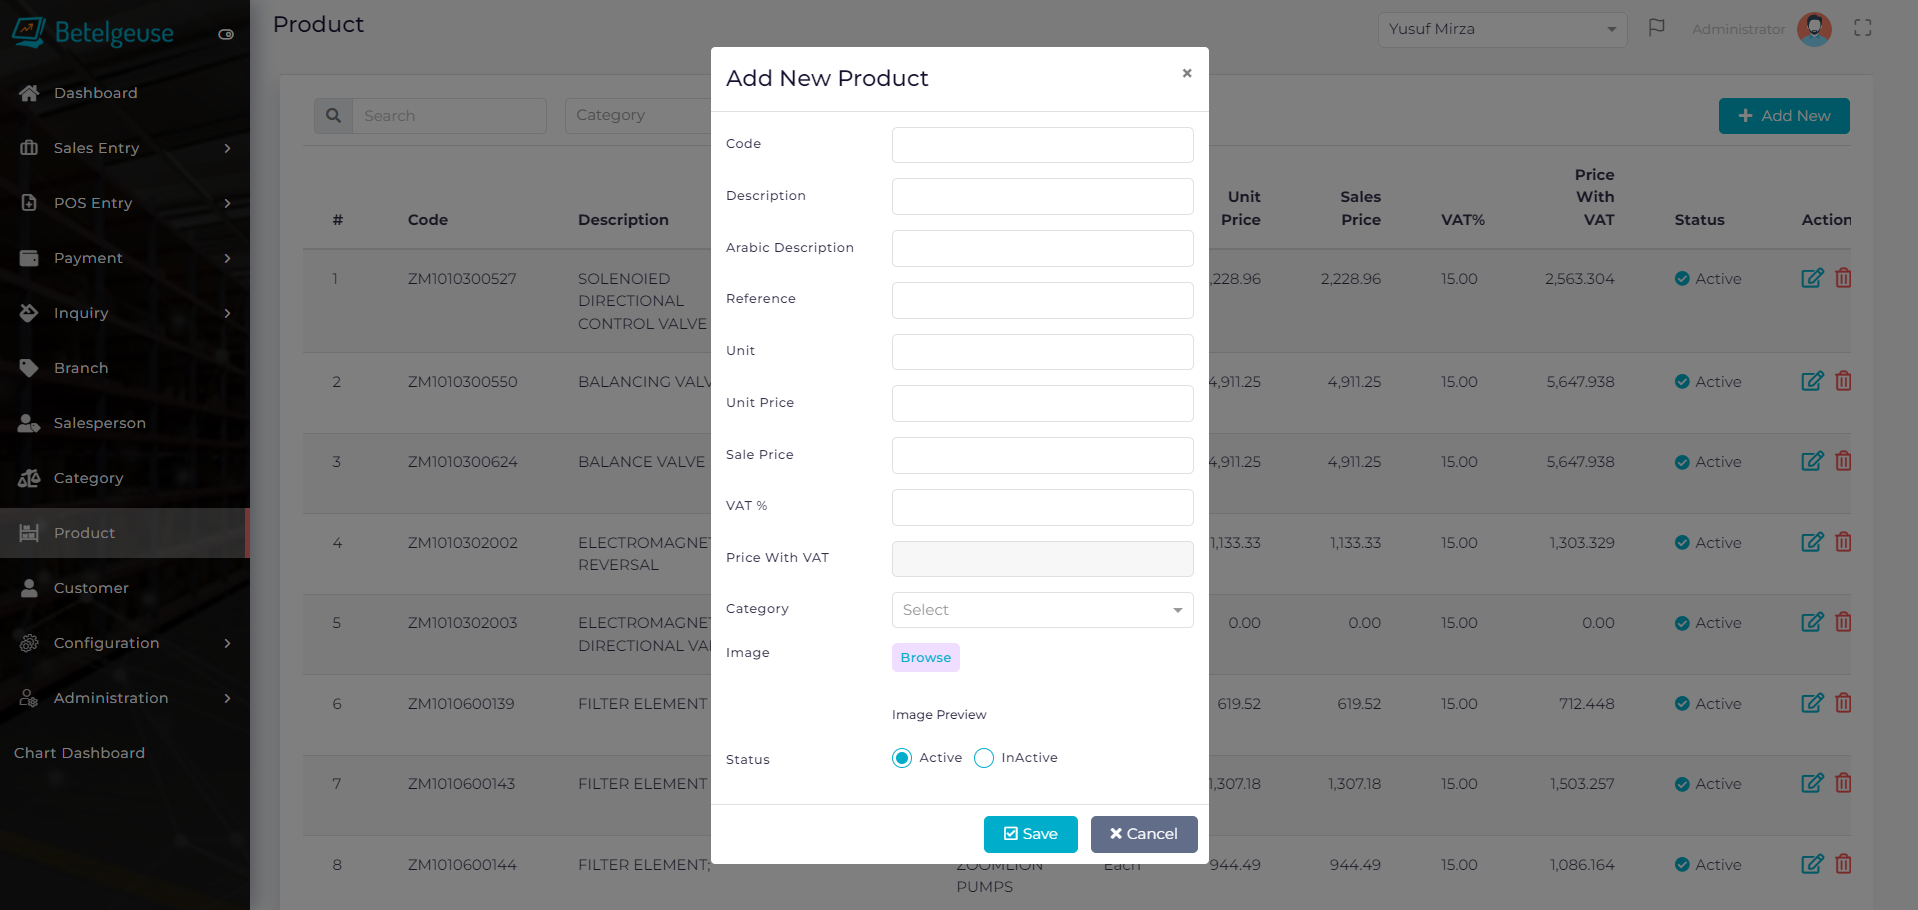Open Chart Dashboard from the sidebar
Screen dimensions: 1918x910
[x=79, y=752]
